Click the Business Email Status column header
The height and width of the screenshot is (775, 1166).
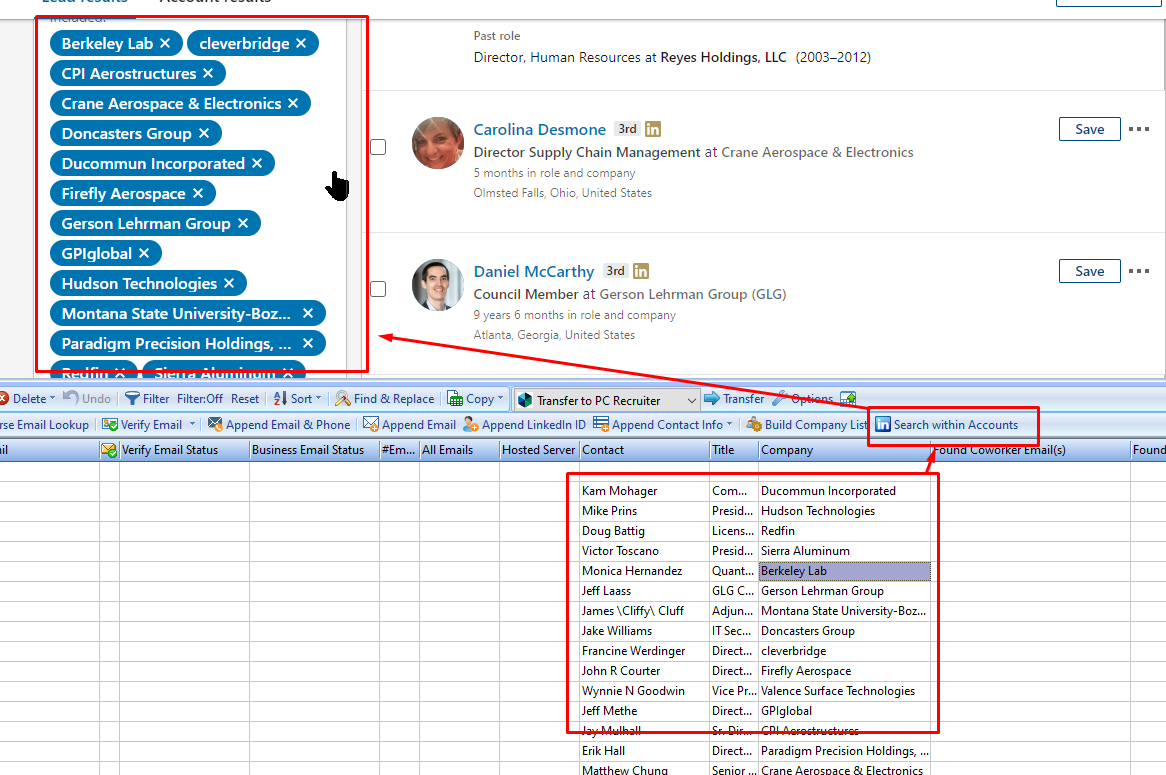point(315,450)
